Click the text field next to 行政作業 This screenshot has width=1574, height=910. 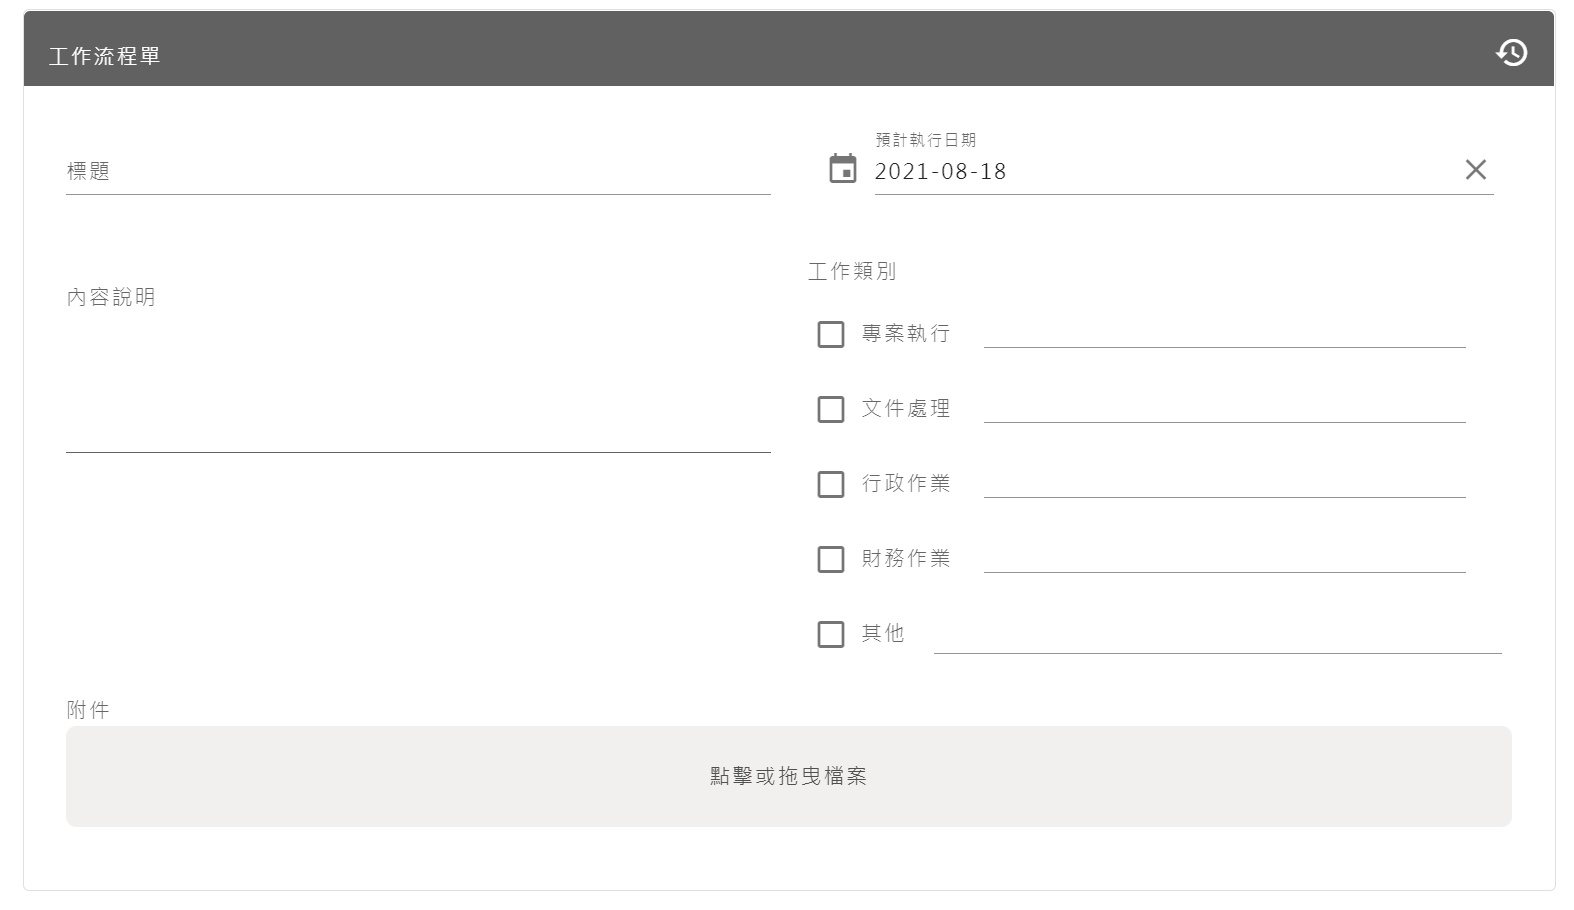pyautogui.click(x=1224, y=482)
